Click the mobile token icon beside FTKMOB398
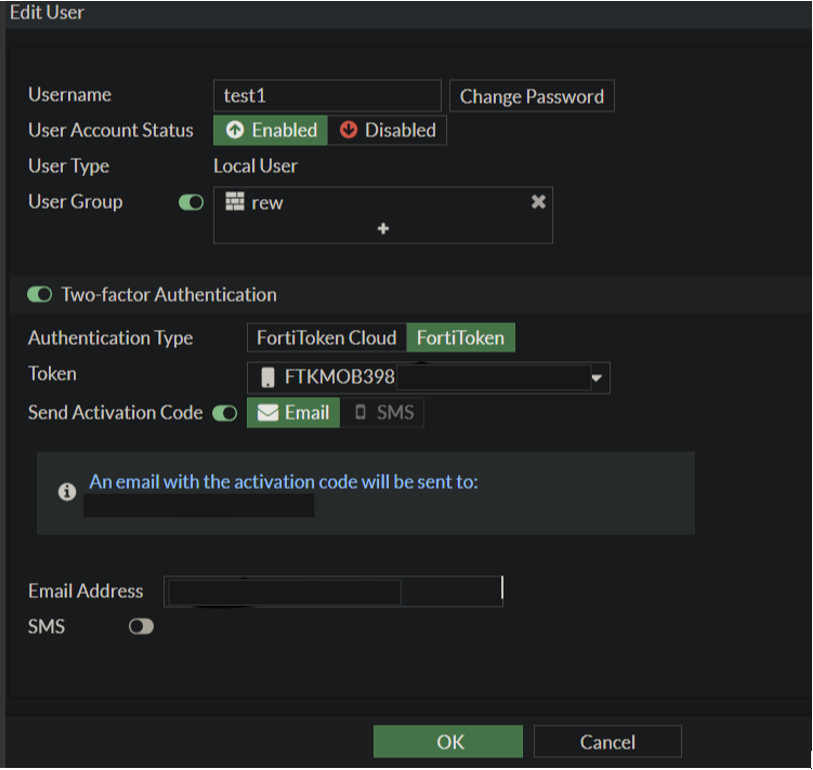The width and height of the screenshot is (813, 770). tap(268, 378)
